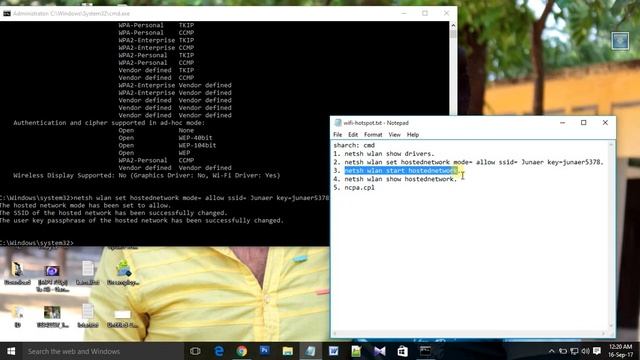This screenshot has width=640, height=360.
Task: Select the purple swirl desktop shortcut
Action: 52,277
